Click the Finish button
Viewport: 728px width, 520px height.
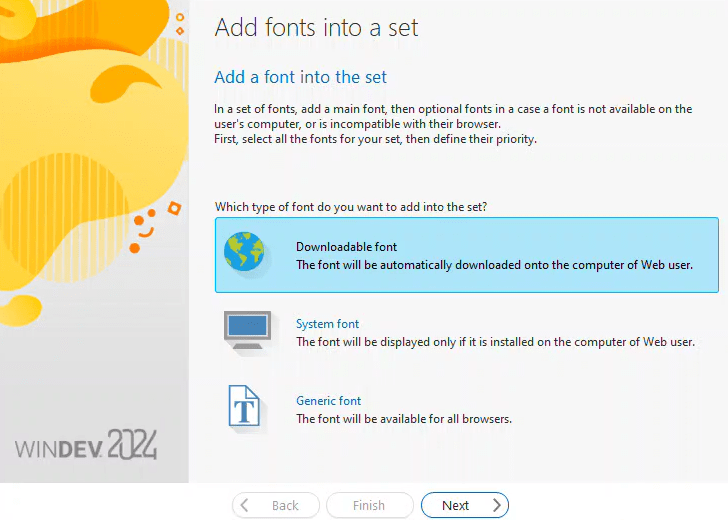(369, 506)
